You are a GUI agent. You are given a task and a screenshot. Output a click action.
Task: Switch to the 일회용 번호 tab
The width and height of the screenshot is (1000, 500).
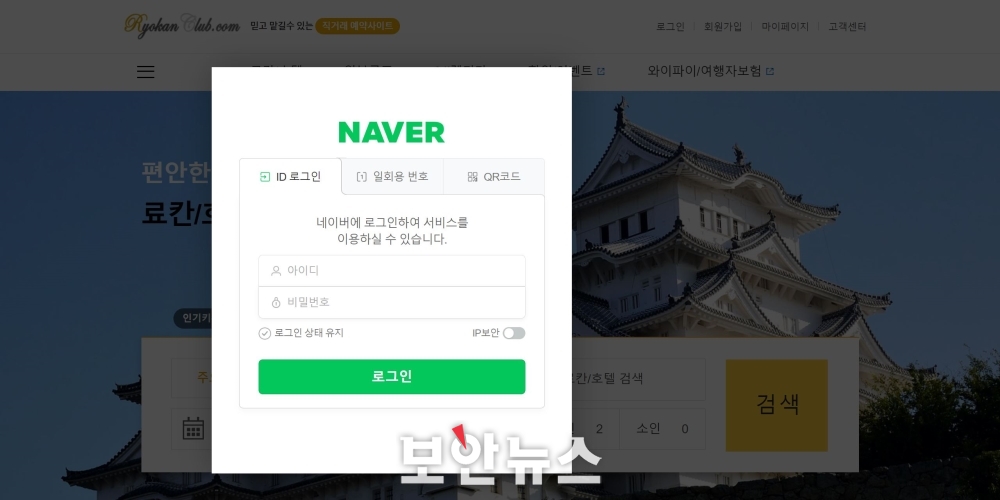tap(392, 177)
